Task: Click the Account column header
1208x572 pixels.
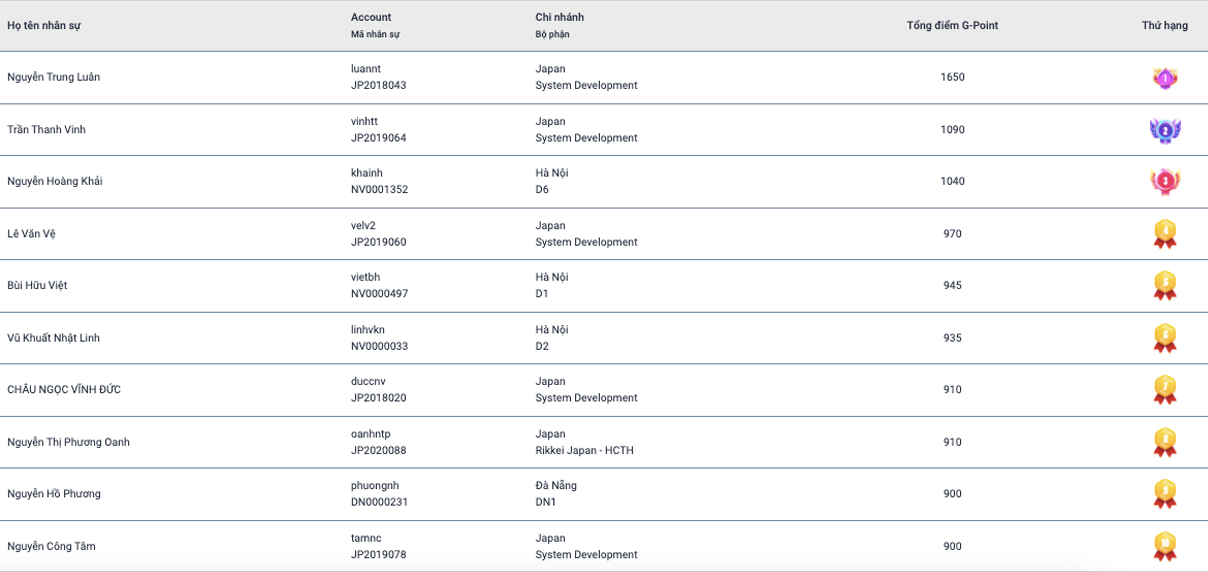Action: coord(371,17)
